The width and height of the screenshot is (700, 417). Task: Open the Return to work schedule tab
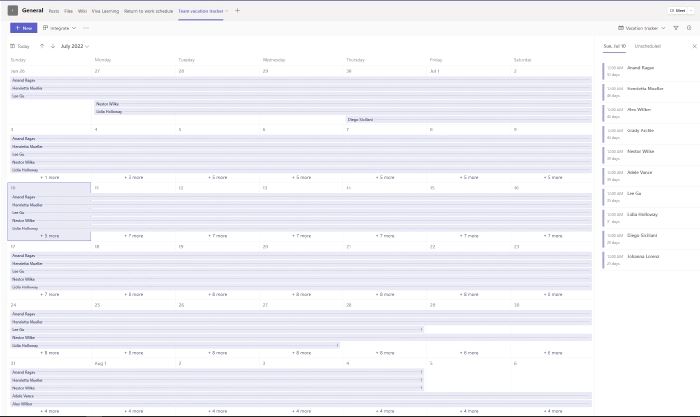[148, 11]
